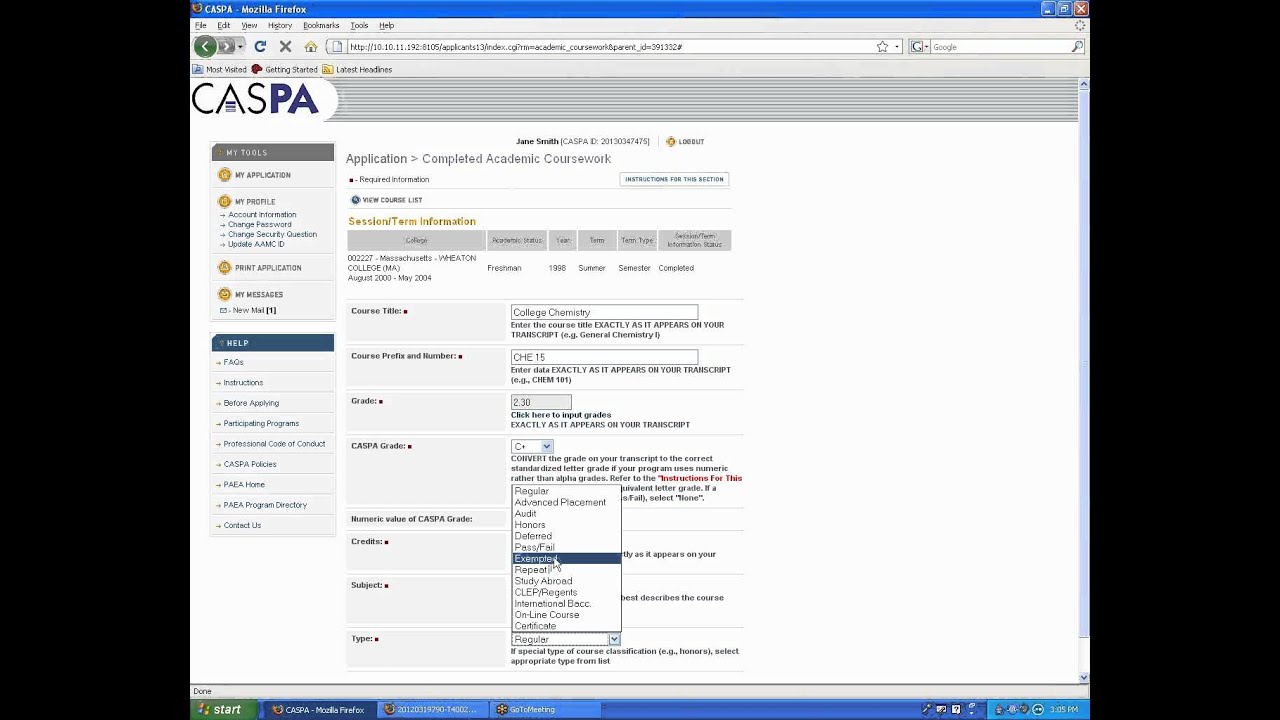This screenshot has height=720, width=1280.
Task: Open the Edit menu
Action: 224,25
